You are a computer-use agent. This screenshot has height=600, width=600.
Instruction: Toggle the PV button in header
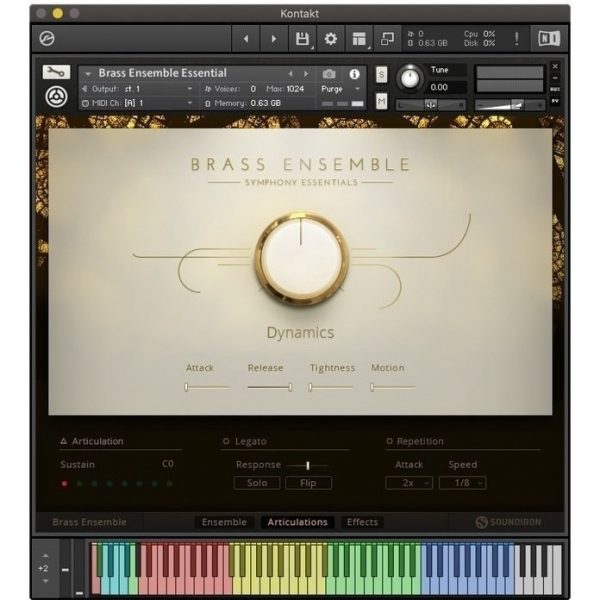[x=555, y=101]
